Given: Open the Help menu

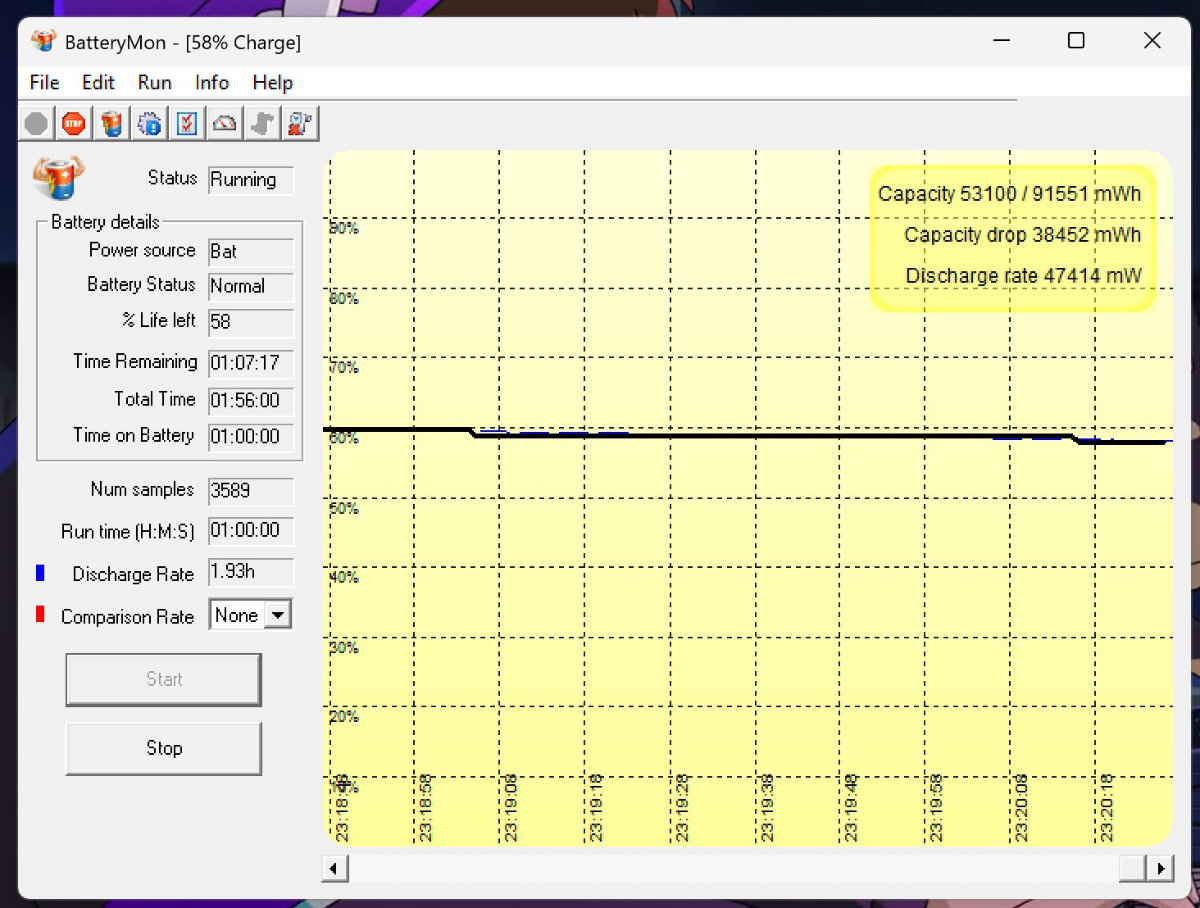Looking at the screenshot, I should pos(273,83).
